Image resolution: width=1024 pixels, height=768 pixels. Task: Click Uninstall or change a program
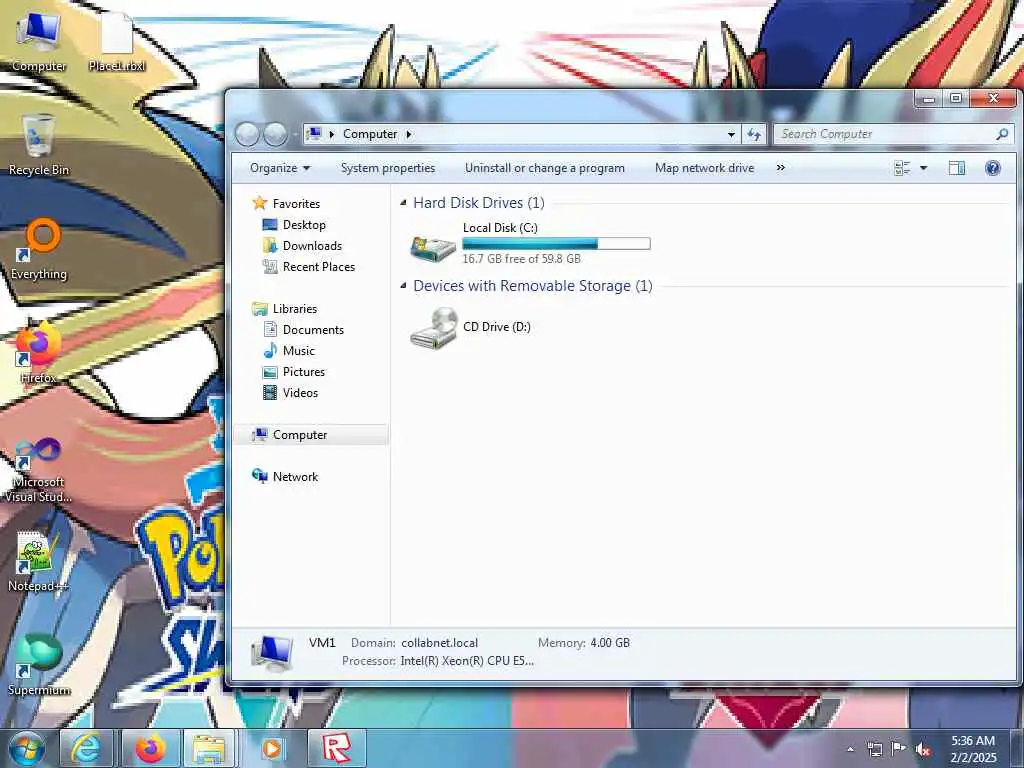(545, 168)
